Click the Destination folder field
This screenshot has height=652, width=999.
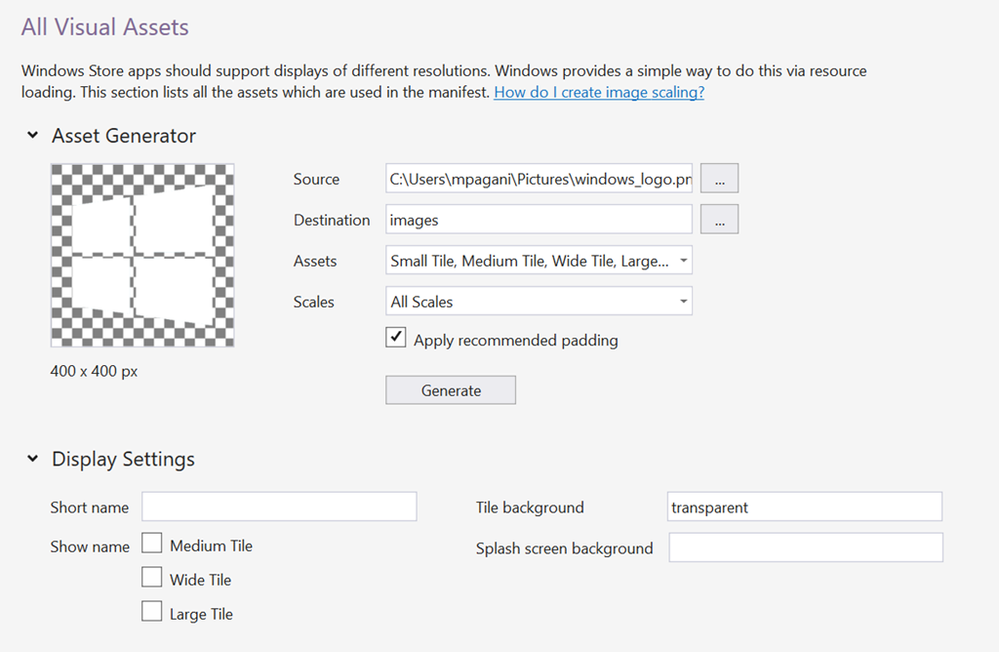[x=539, y=219]
